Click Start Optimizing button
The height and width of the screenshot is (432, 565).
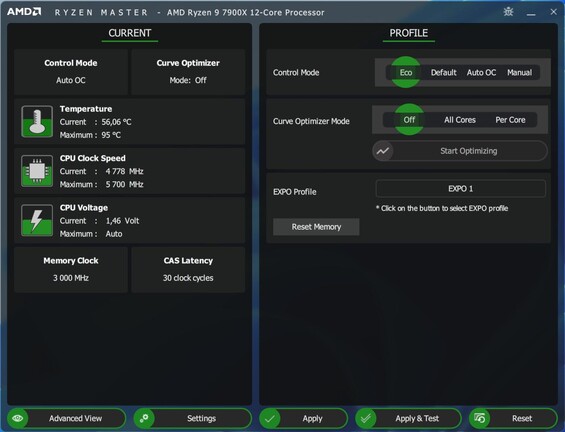click(460, 151)
